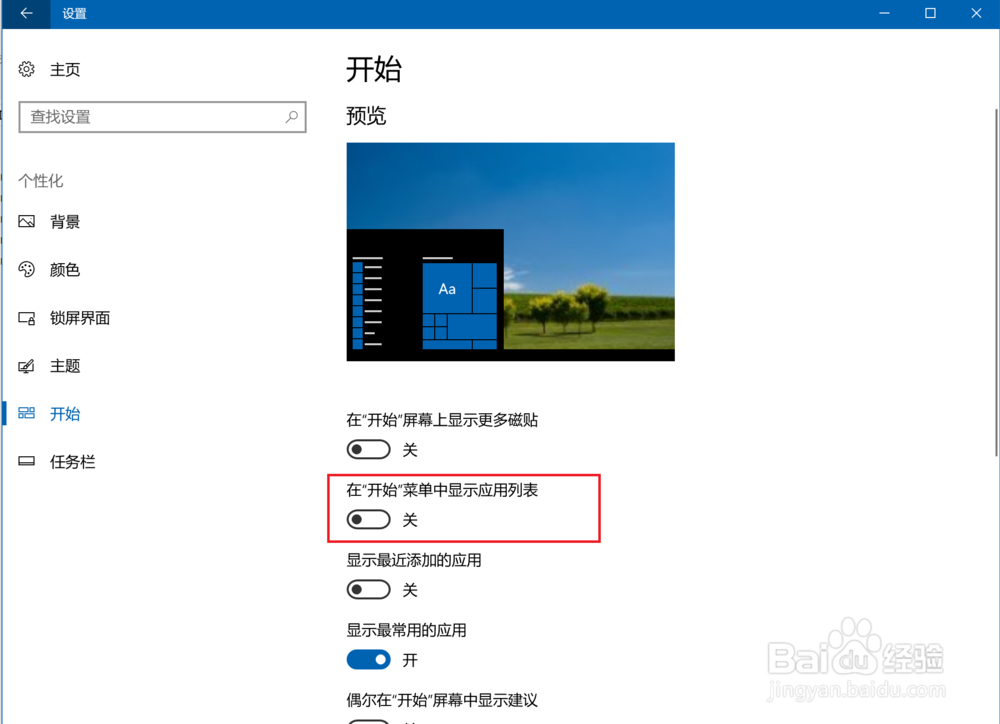
Task: Toggle 显示最近添加的应用 on
Action: pyautogui.click(x=368, y=589)
